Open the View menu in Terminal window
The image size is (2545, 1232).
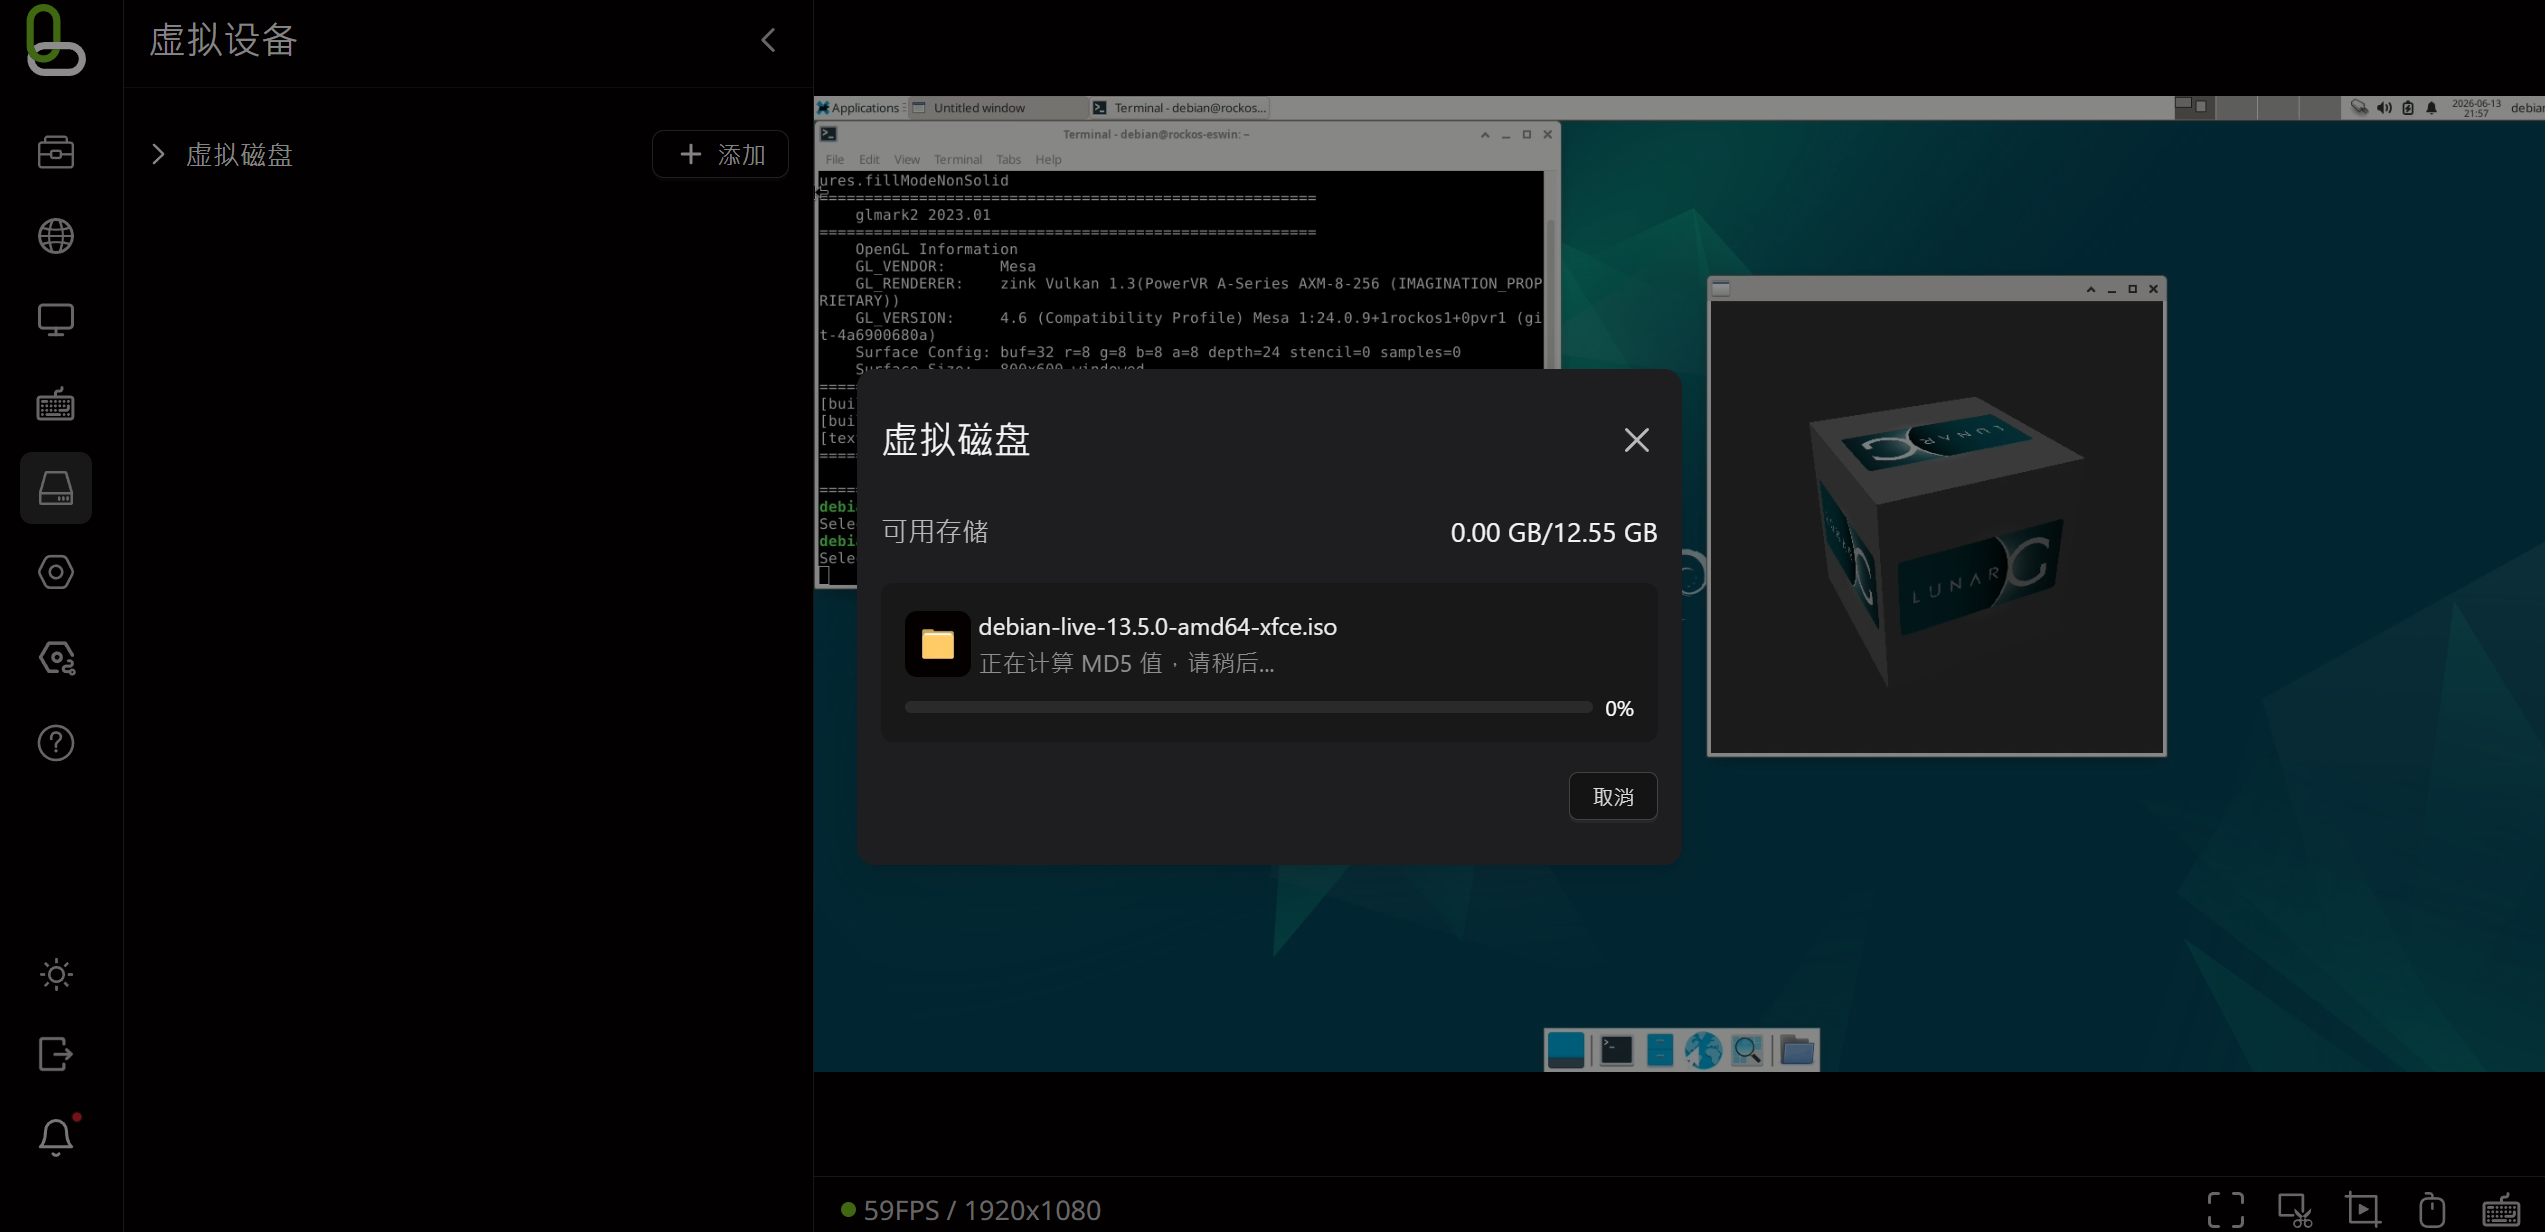(x=906, y=159)
